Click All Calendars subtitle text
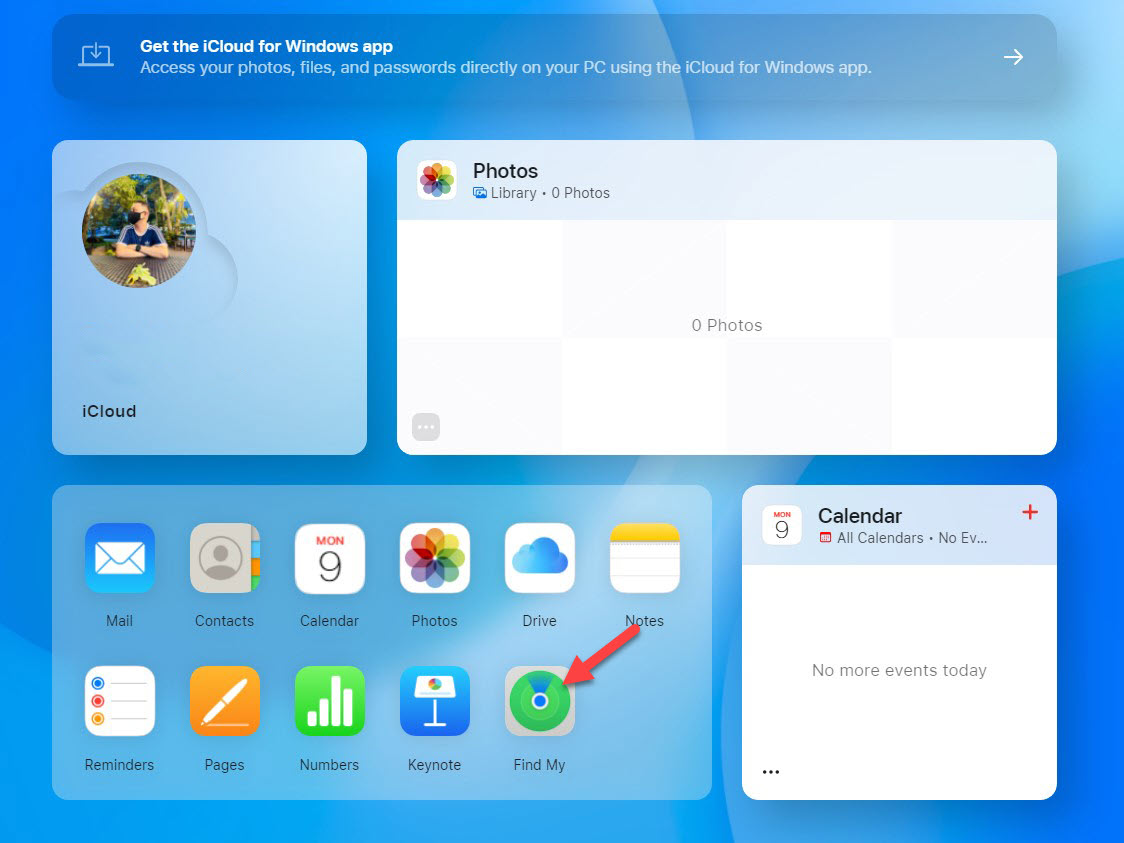Screen dimensions: 1124x843 [880, 538]
